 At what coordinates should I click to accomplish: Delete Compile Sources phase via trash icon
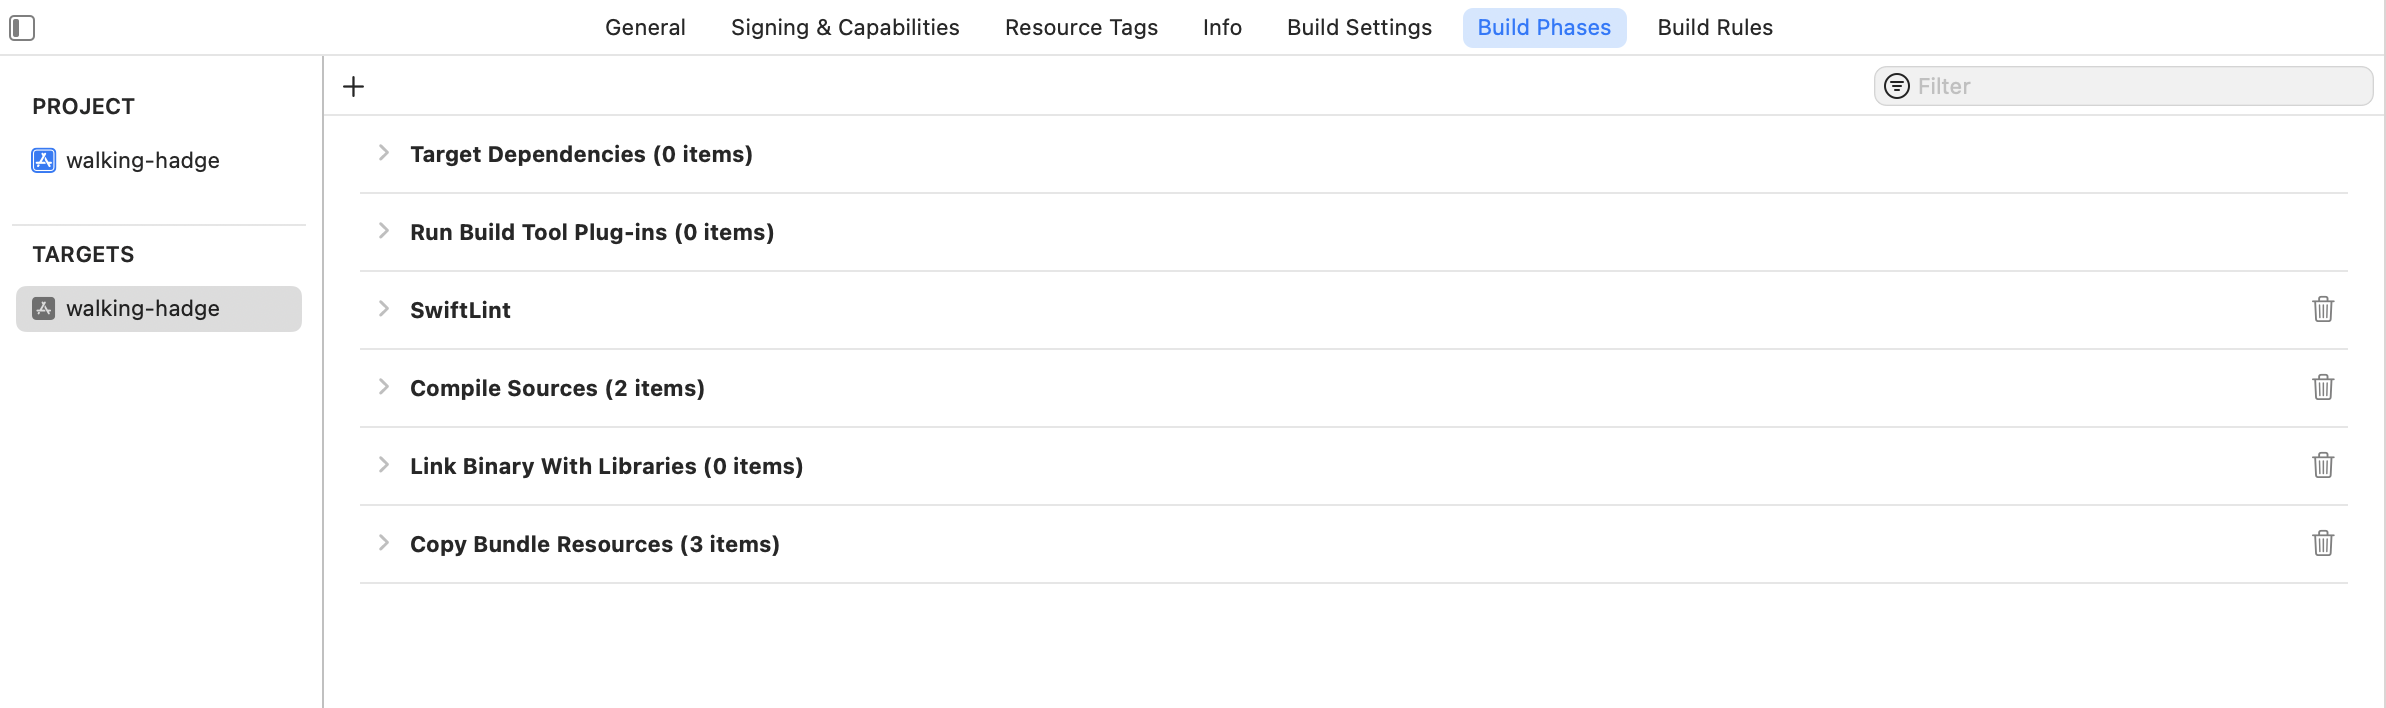pyautogui.click(x=2323, y=387)
